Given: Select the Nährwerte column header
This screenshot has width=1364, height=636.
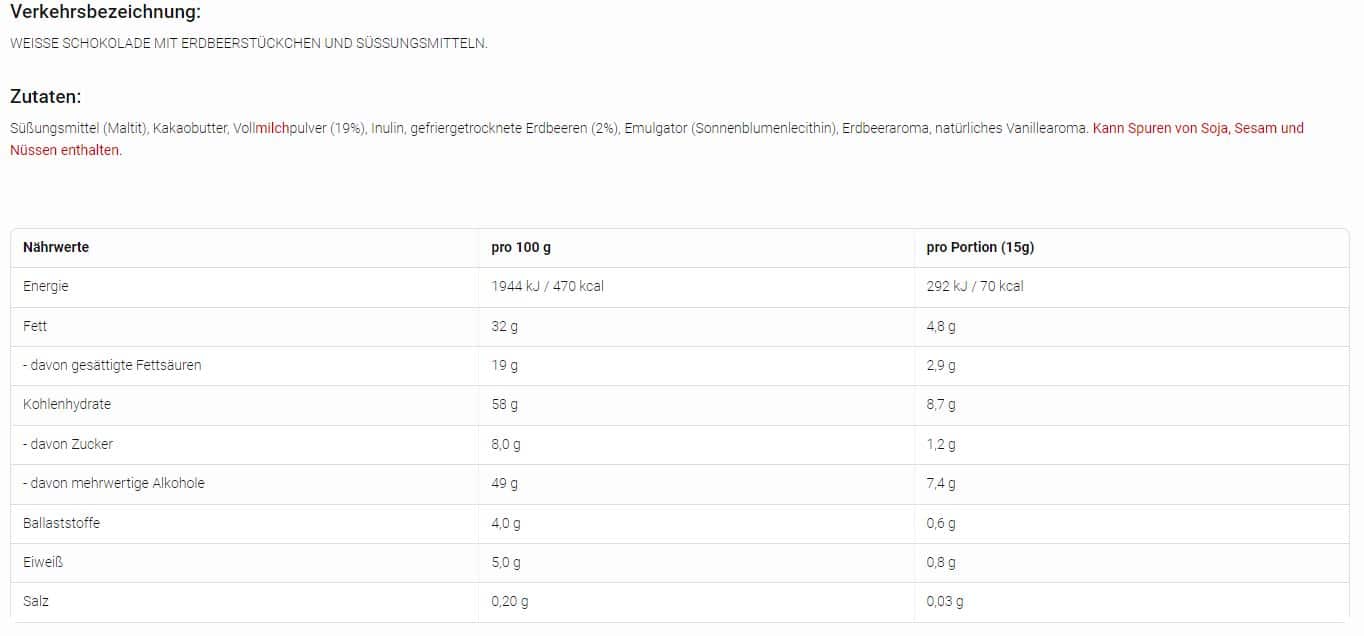Looking at the screenshot, I should tap(56, 247).
